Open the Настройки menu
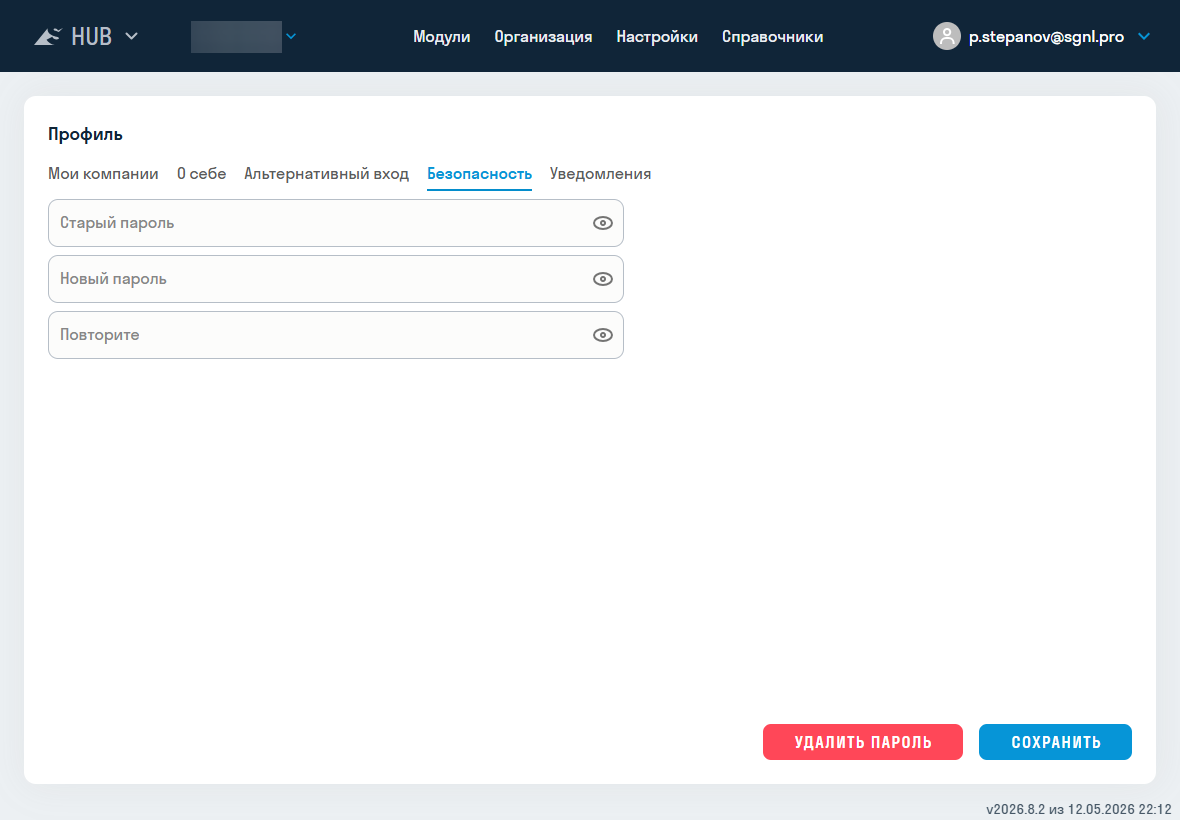 tap(657, 37)
